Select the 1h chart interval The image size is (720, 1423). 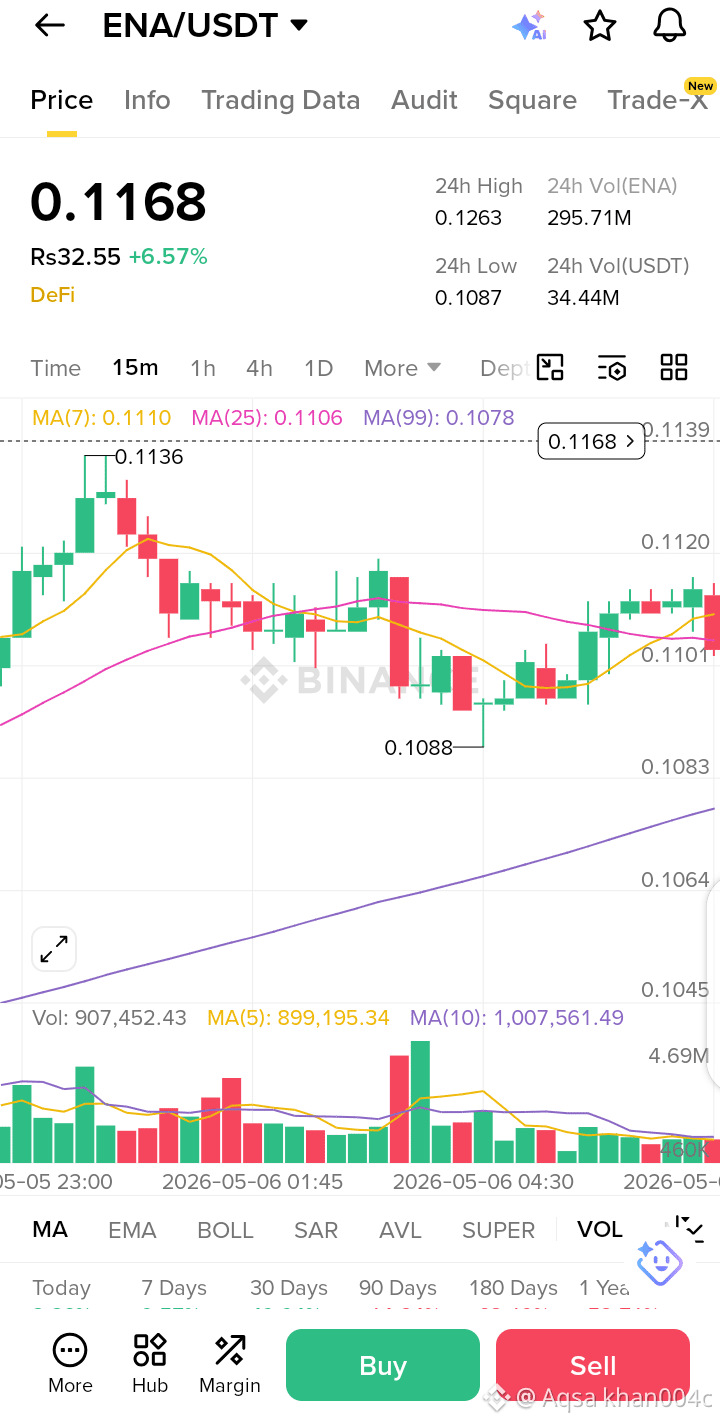[x=203, y=368]
